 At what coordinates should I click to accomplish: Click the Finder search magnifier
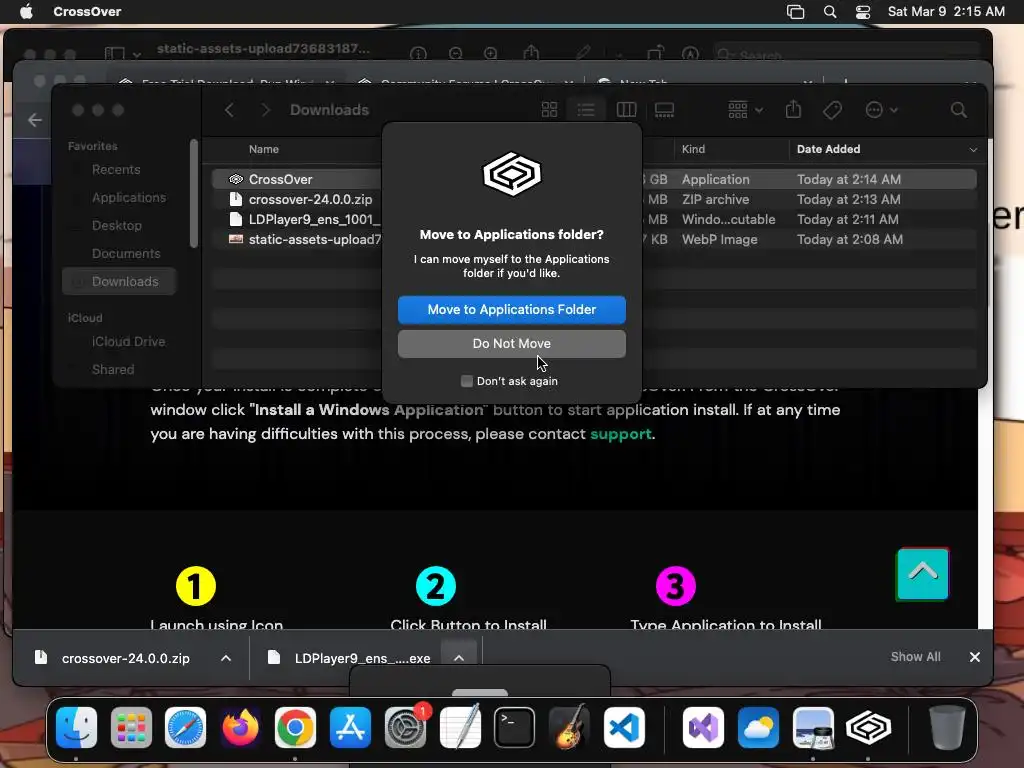958,110
